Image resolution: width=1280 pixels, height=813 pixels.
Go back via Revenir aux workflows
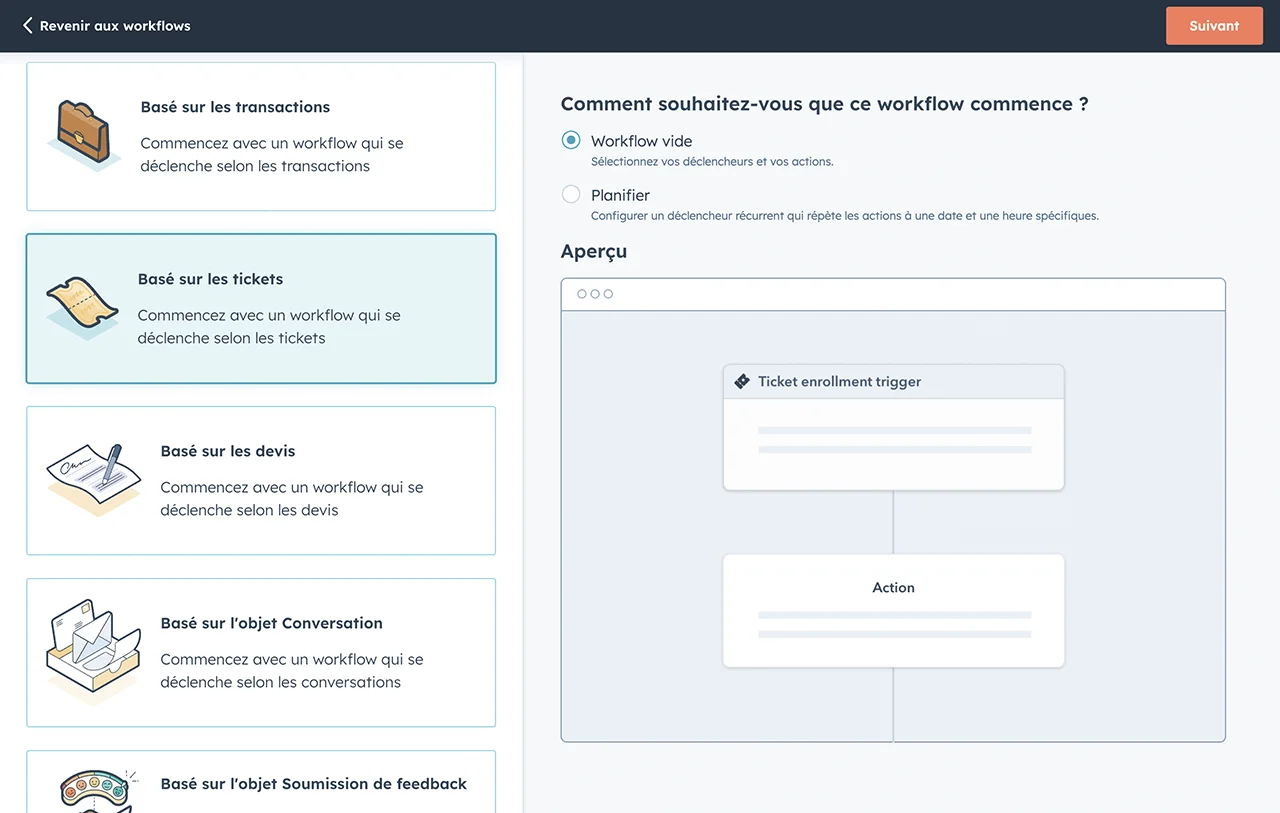pyautogui.click(x=114, y=26)
